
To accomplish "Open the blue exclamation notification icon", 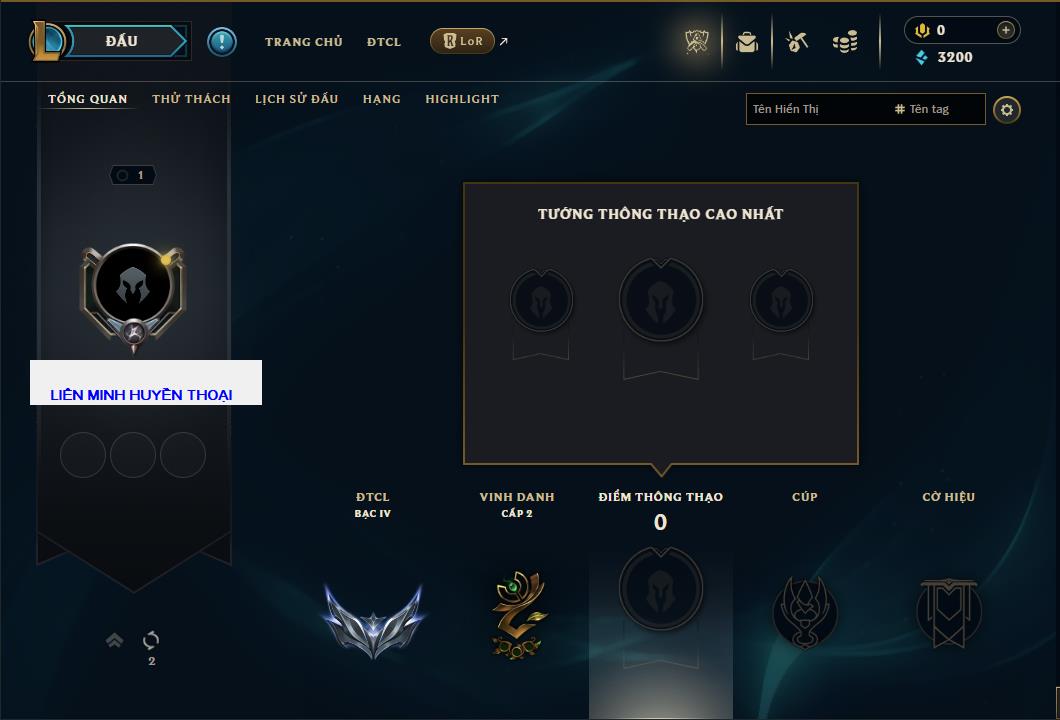I will pyautogui.click(x=222, y=42).
